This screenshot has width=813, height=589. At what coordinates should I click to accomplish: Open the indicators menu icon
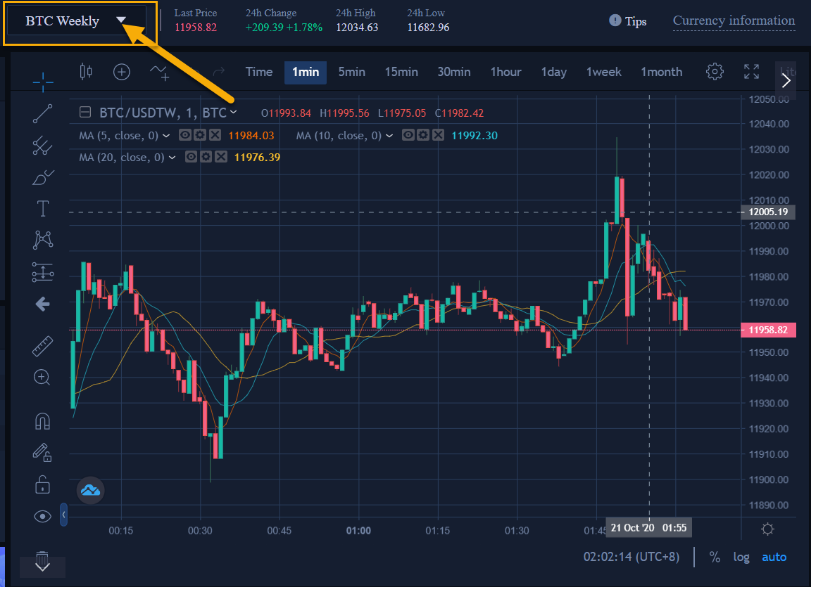click(159, 72)
